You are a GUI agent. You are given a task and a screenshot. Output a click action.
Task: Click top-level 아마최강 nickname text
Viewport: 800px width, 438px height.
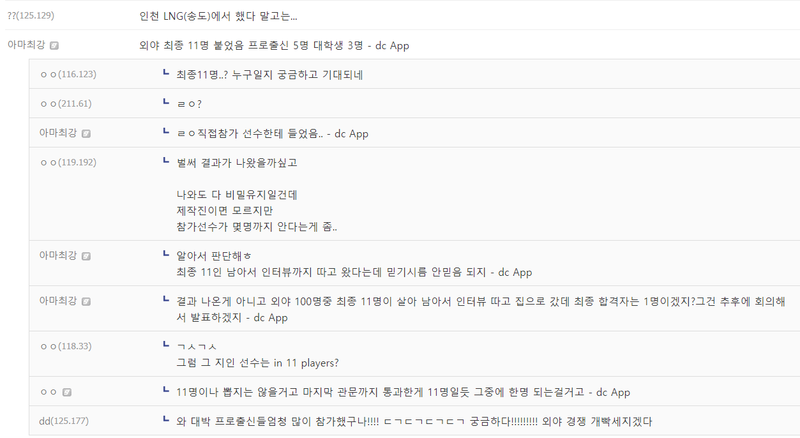pyautogui.click(x=26, y=46)
